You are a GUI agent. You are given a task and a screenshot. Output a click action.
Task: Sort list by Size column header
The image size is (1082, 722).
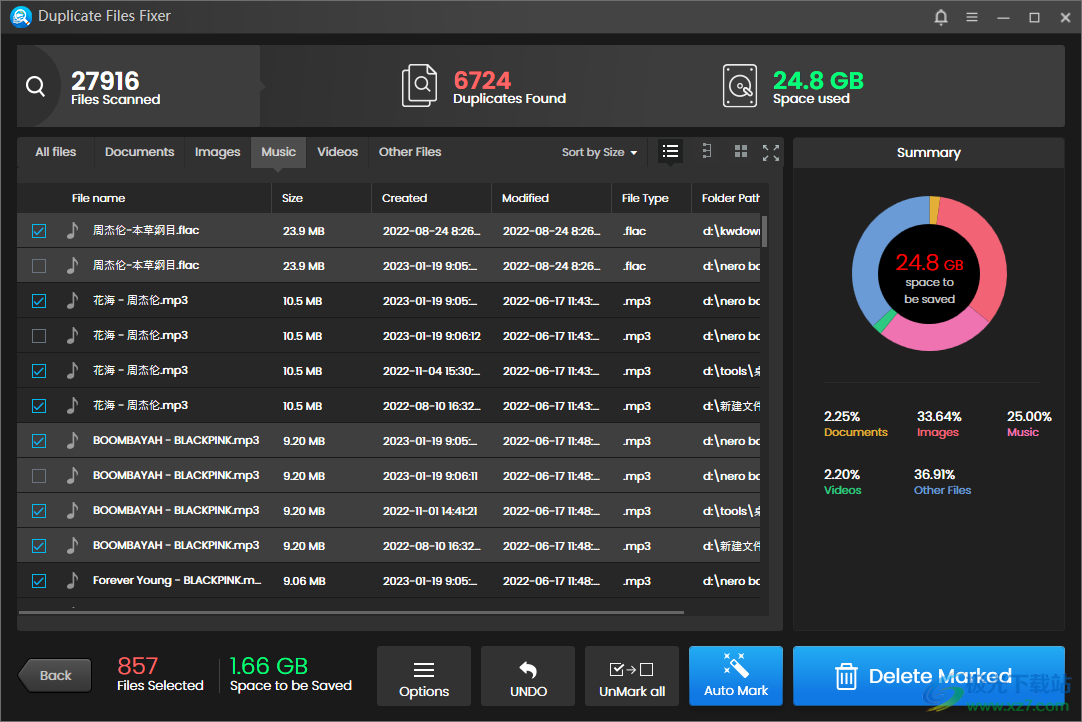(292, 198)
